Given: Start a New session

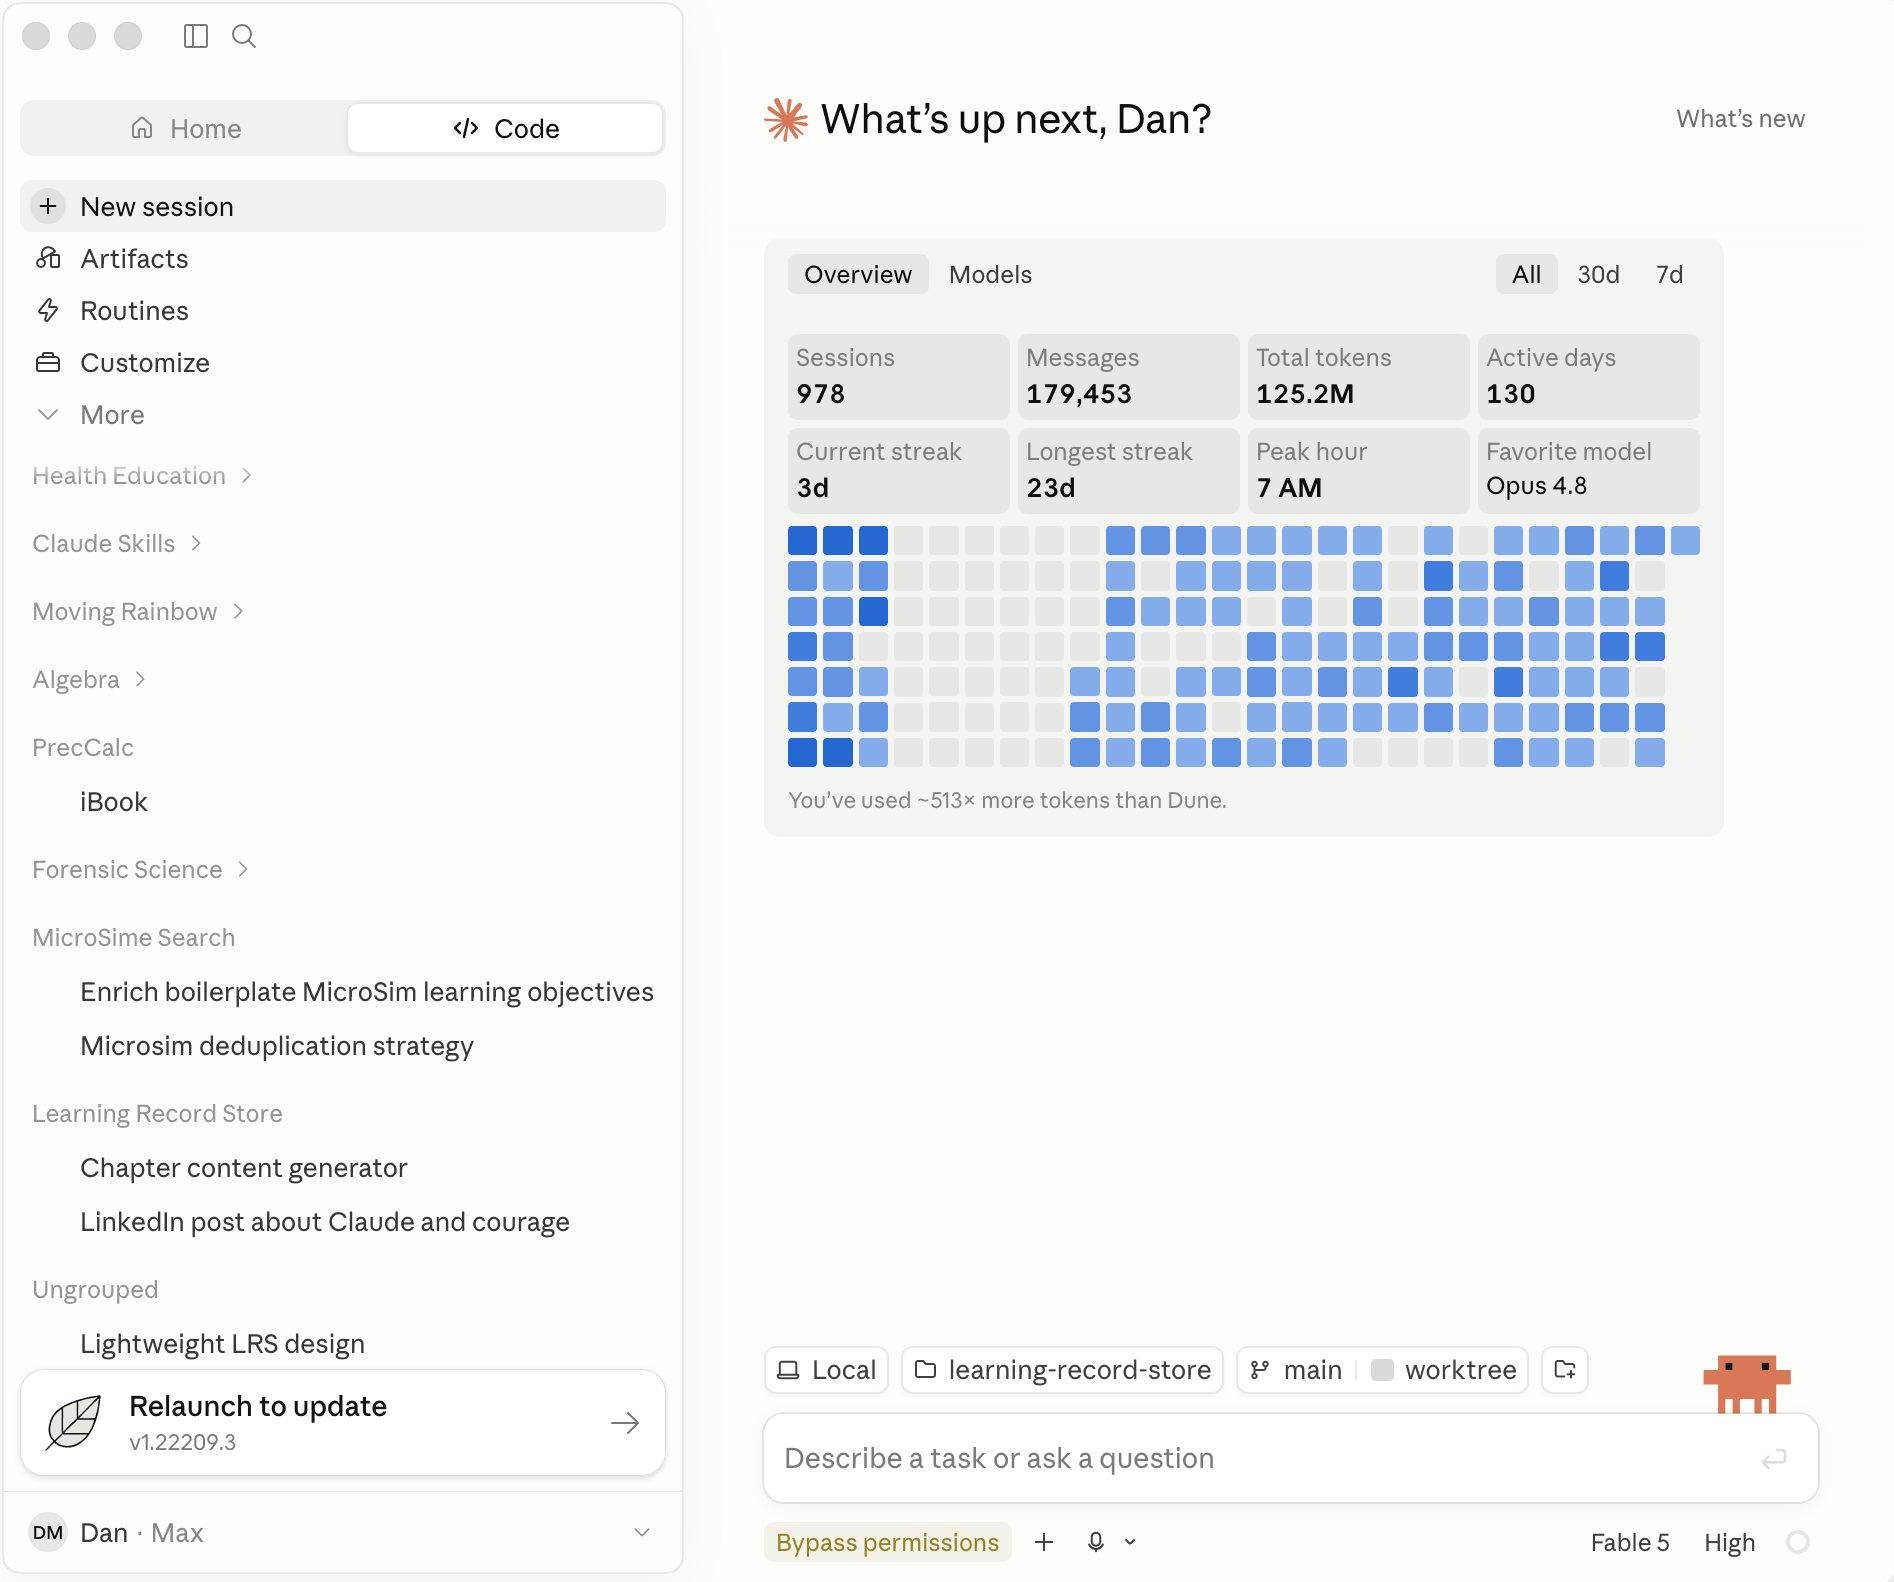Looking at the screenshot, I should coord(343,206).
